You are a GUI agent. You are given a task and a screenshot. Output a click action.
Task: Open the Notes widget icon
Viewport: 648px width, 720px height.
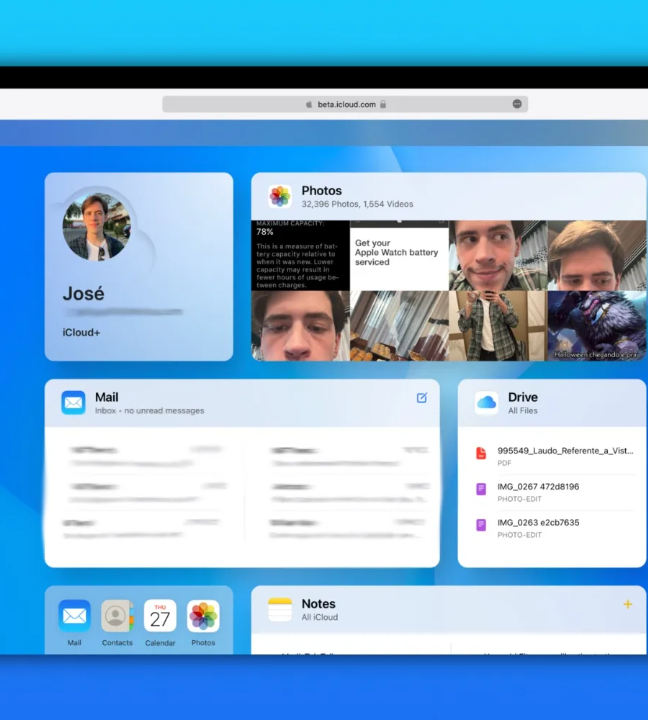click(280, 609)
